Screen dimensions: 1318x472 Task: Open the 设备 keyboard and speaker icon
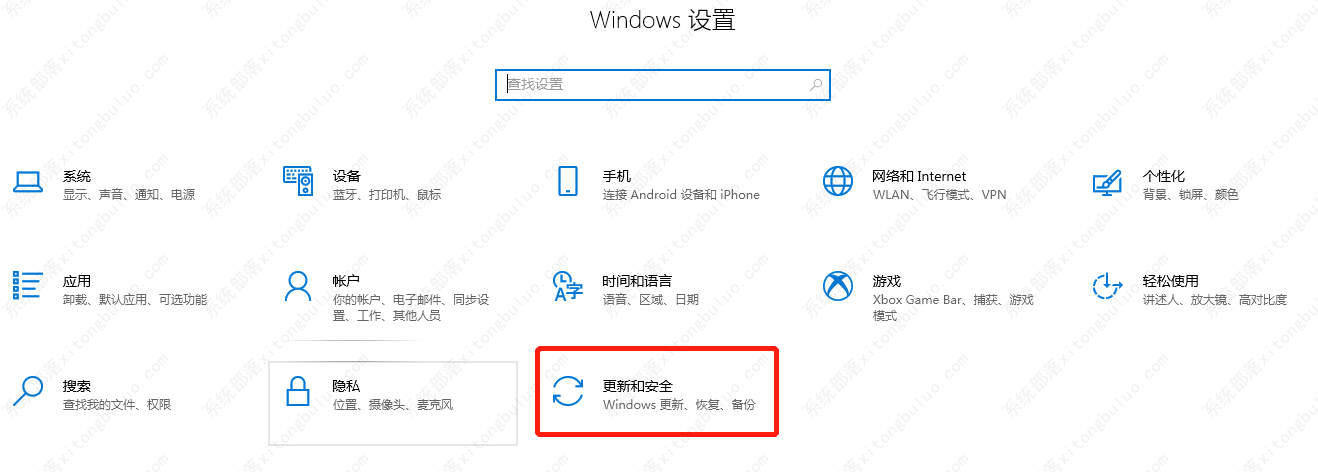point(298,181)
